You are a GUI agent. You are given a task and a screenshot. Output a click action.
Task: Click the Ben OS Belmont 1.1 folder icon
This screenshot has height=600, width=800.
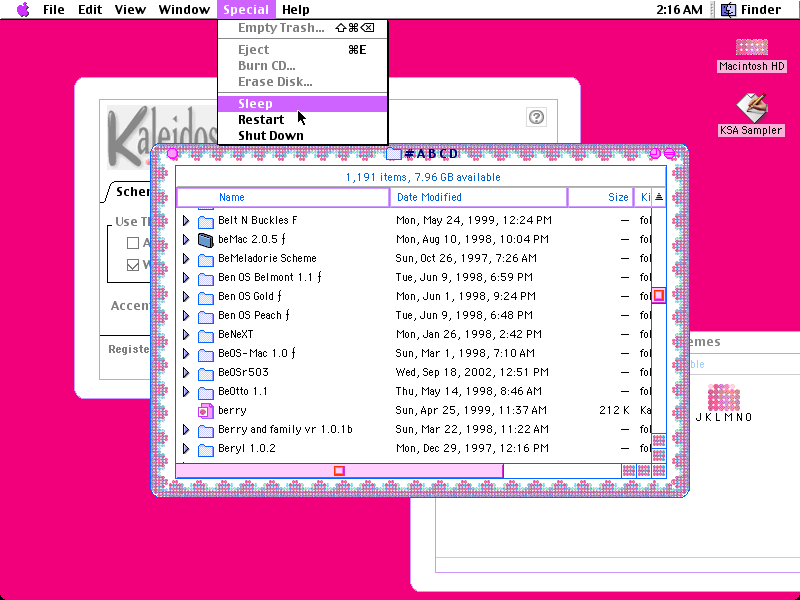click(206, 278)
